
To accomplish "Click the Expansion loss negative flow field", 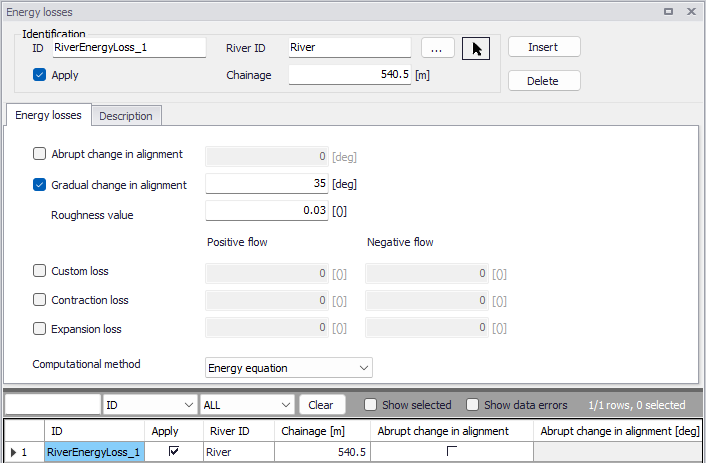I will pos(427,328).
